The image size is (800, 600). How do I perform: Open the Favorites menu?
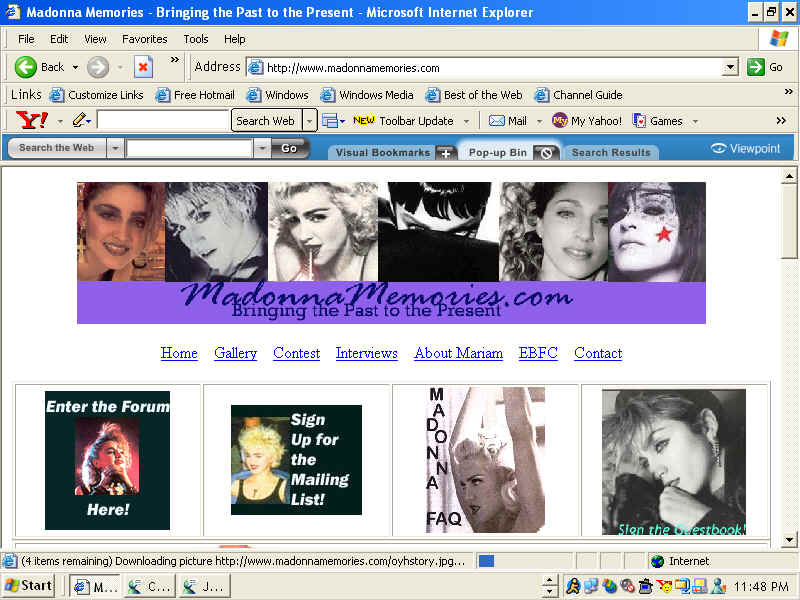point(144,39)
